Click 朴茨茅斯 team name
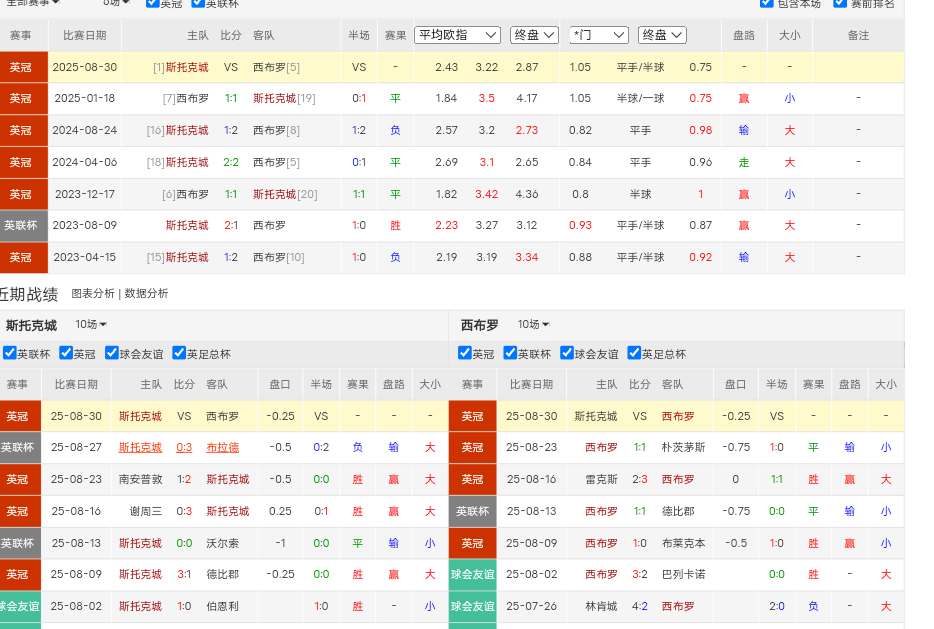Viewport: 934px width, 629px height. [684, 447]
